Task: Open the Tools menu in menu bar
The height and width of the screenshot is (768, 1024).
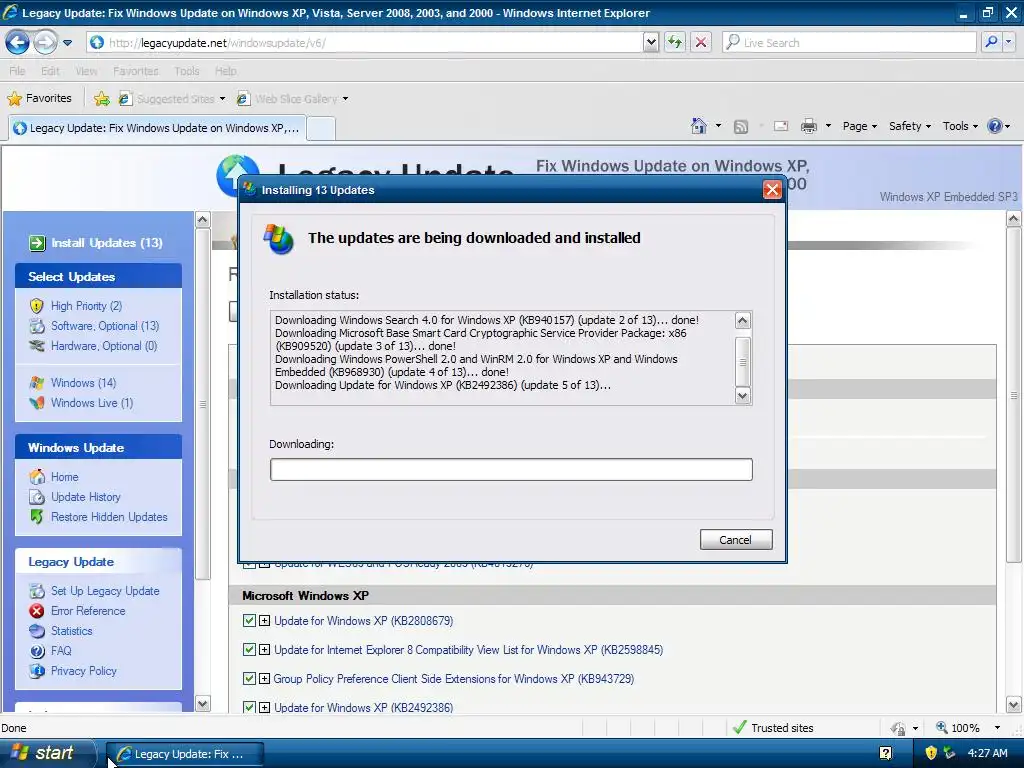Action: (187, 71)
